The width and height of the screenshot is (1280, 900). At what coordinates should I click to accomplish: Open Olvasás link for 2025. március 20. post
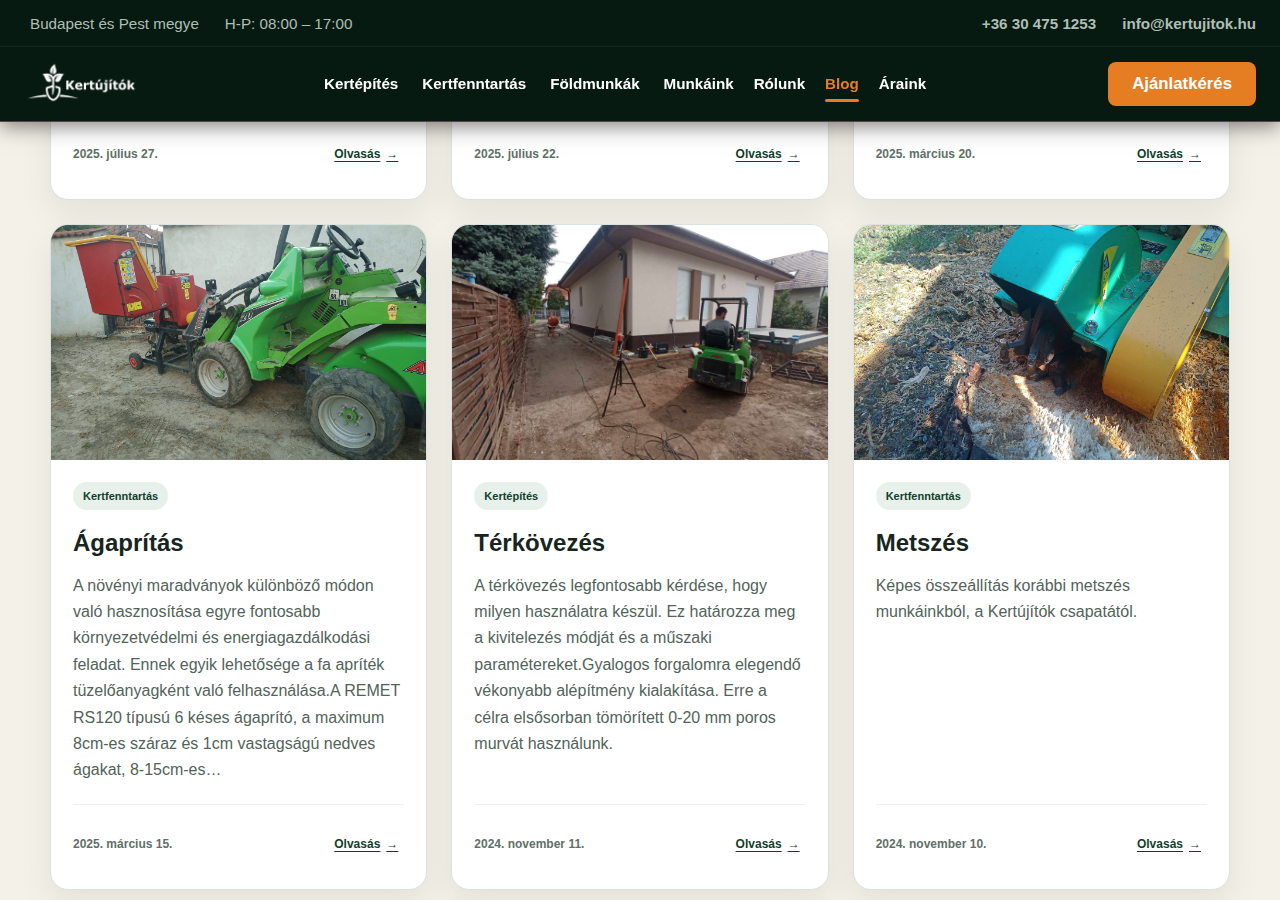[x=1169, y=154]
